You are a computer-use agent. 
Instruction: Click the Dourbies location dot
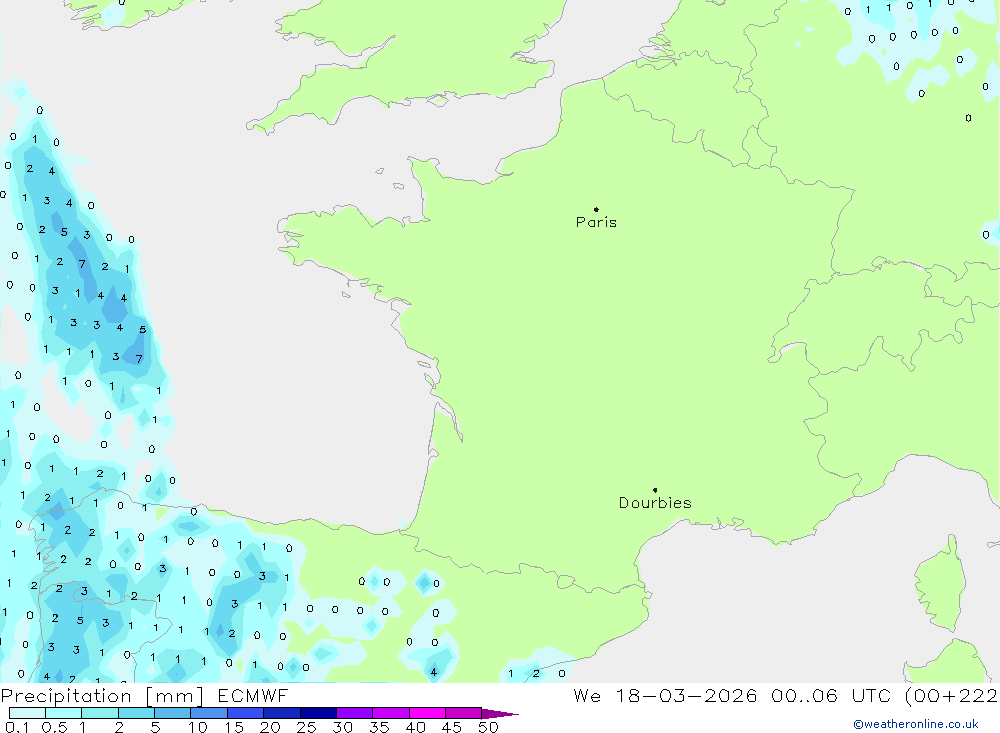655,490
